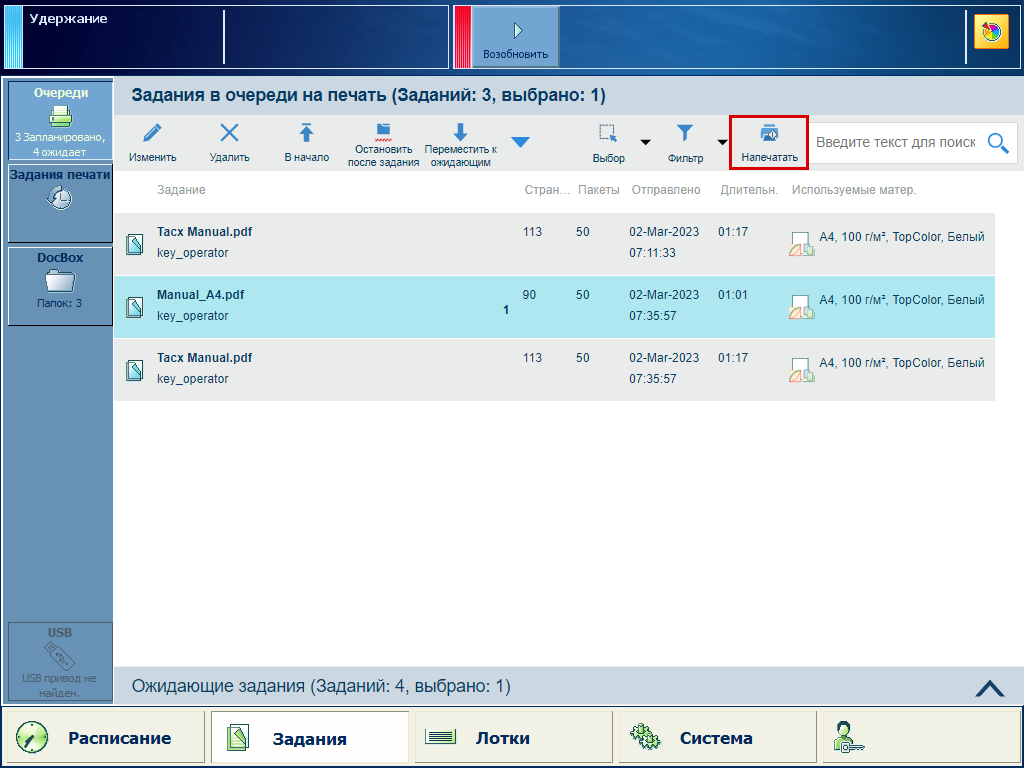Click Возобновить resume play button
Viewport: 1024px width, 768px height.
click(515, 37)
